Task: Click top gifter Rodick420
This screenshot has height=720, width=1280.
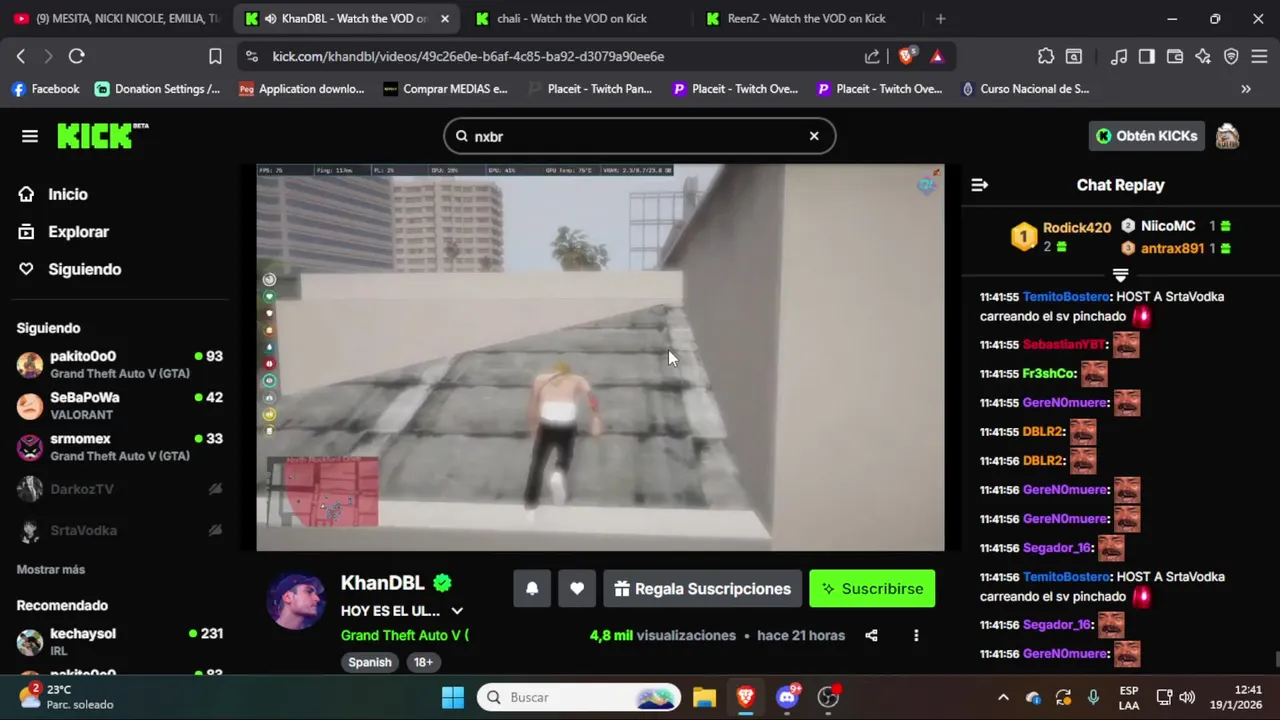Action: click(1076, 228)
